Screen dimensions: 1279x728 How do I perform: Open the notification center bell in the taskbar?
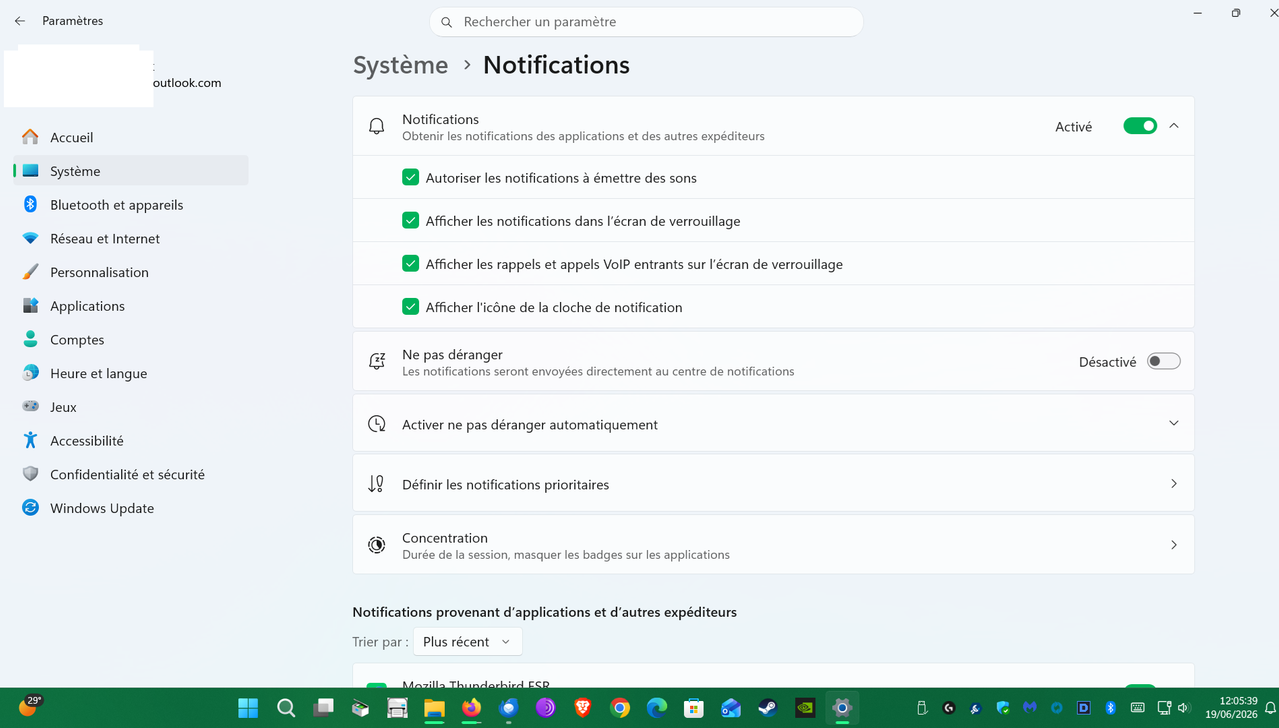tap(1271, 708)
